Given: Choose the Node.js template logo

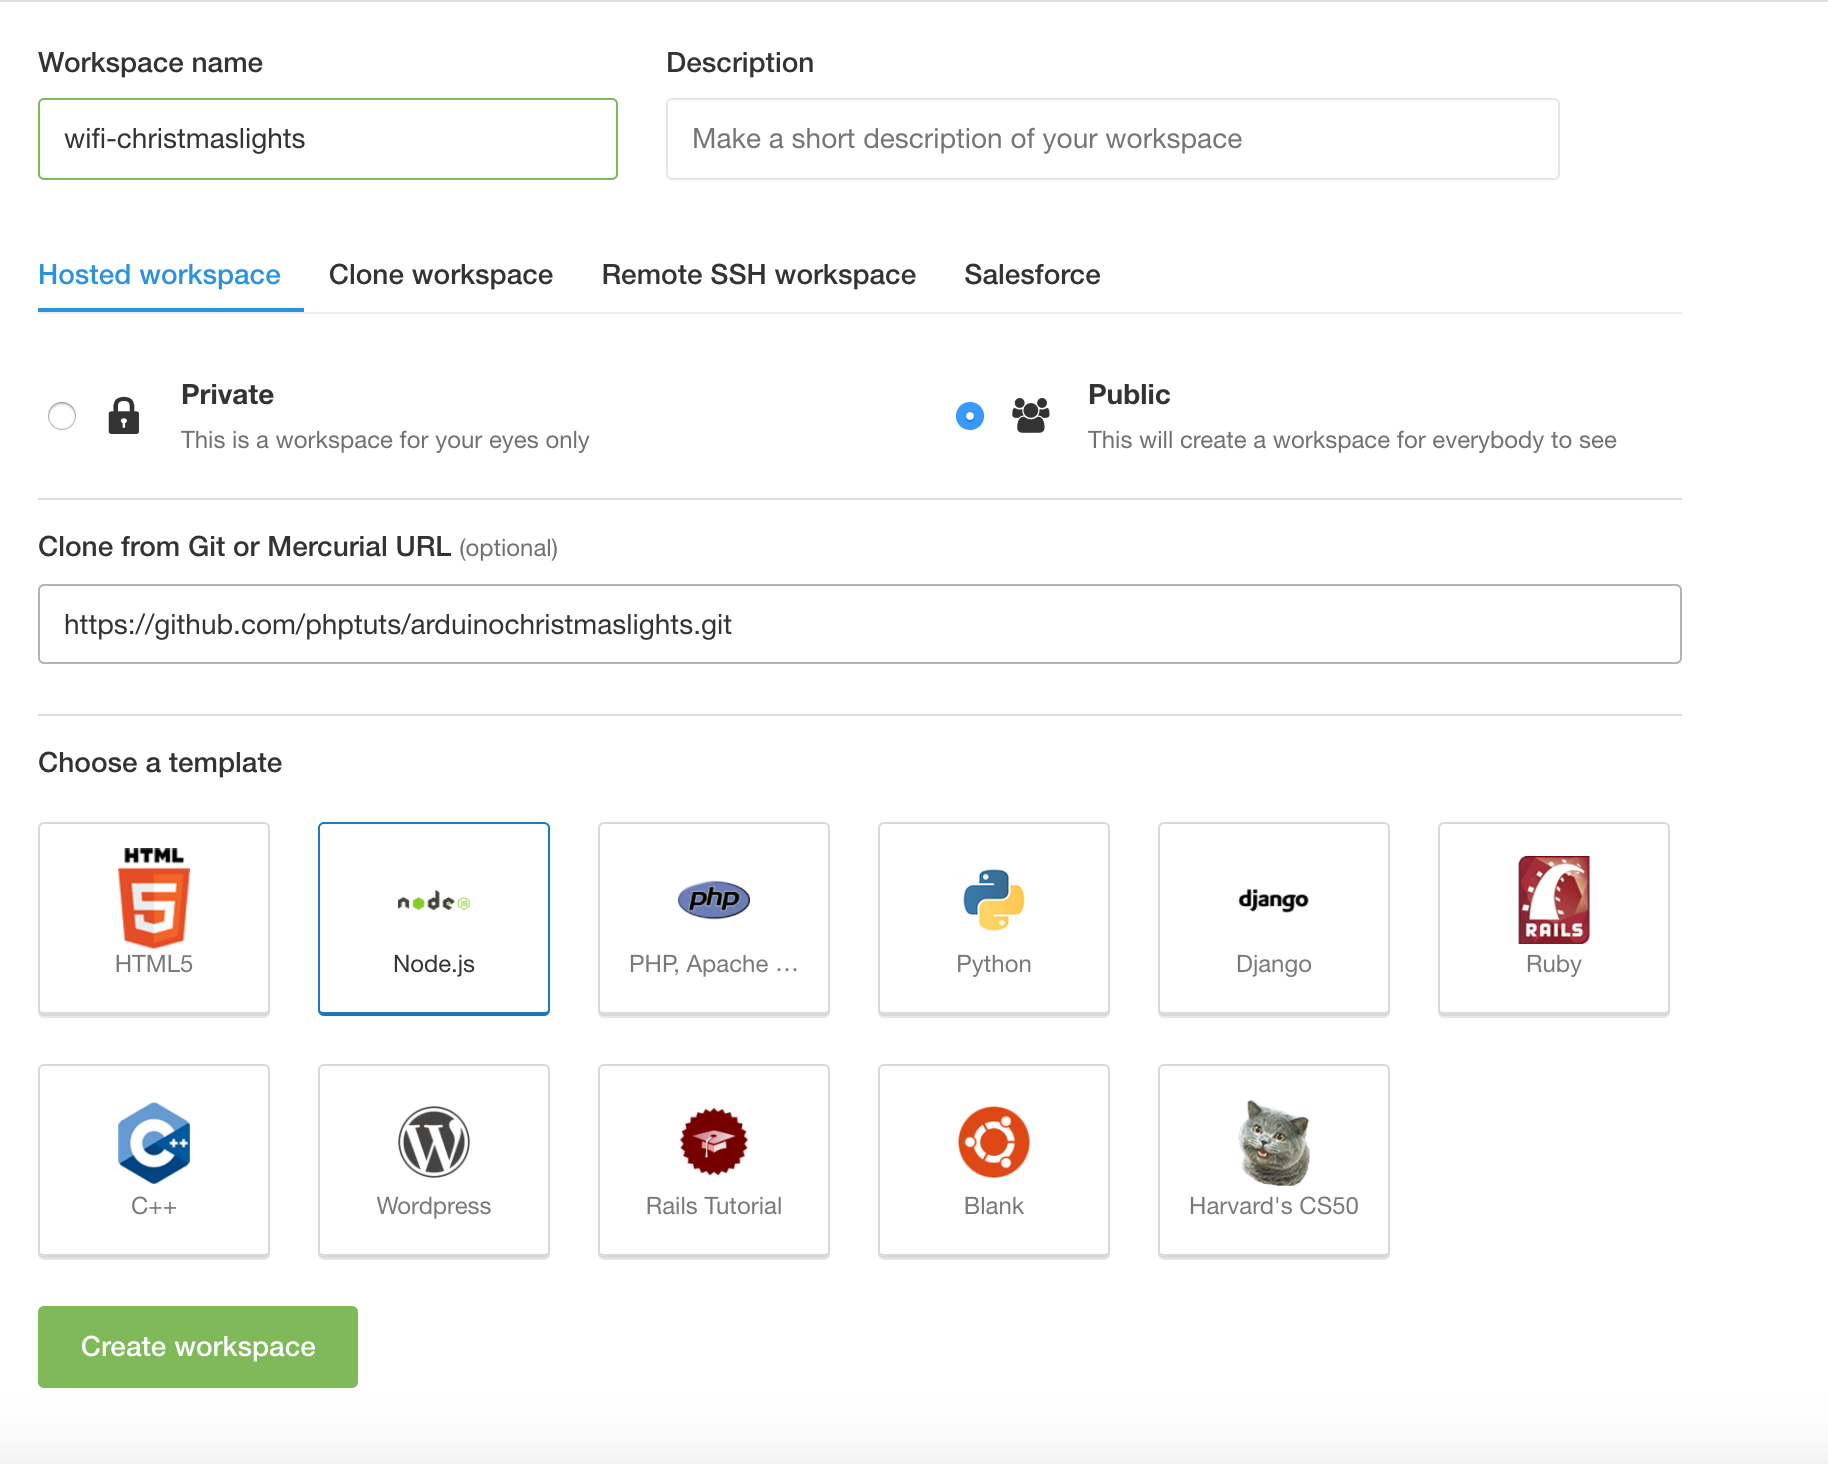Looking at the screenshot, I should [x=434, y=902].
